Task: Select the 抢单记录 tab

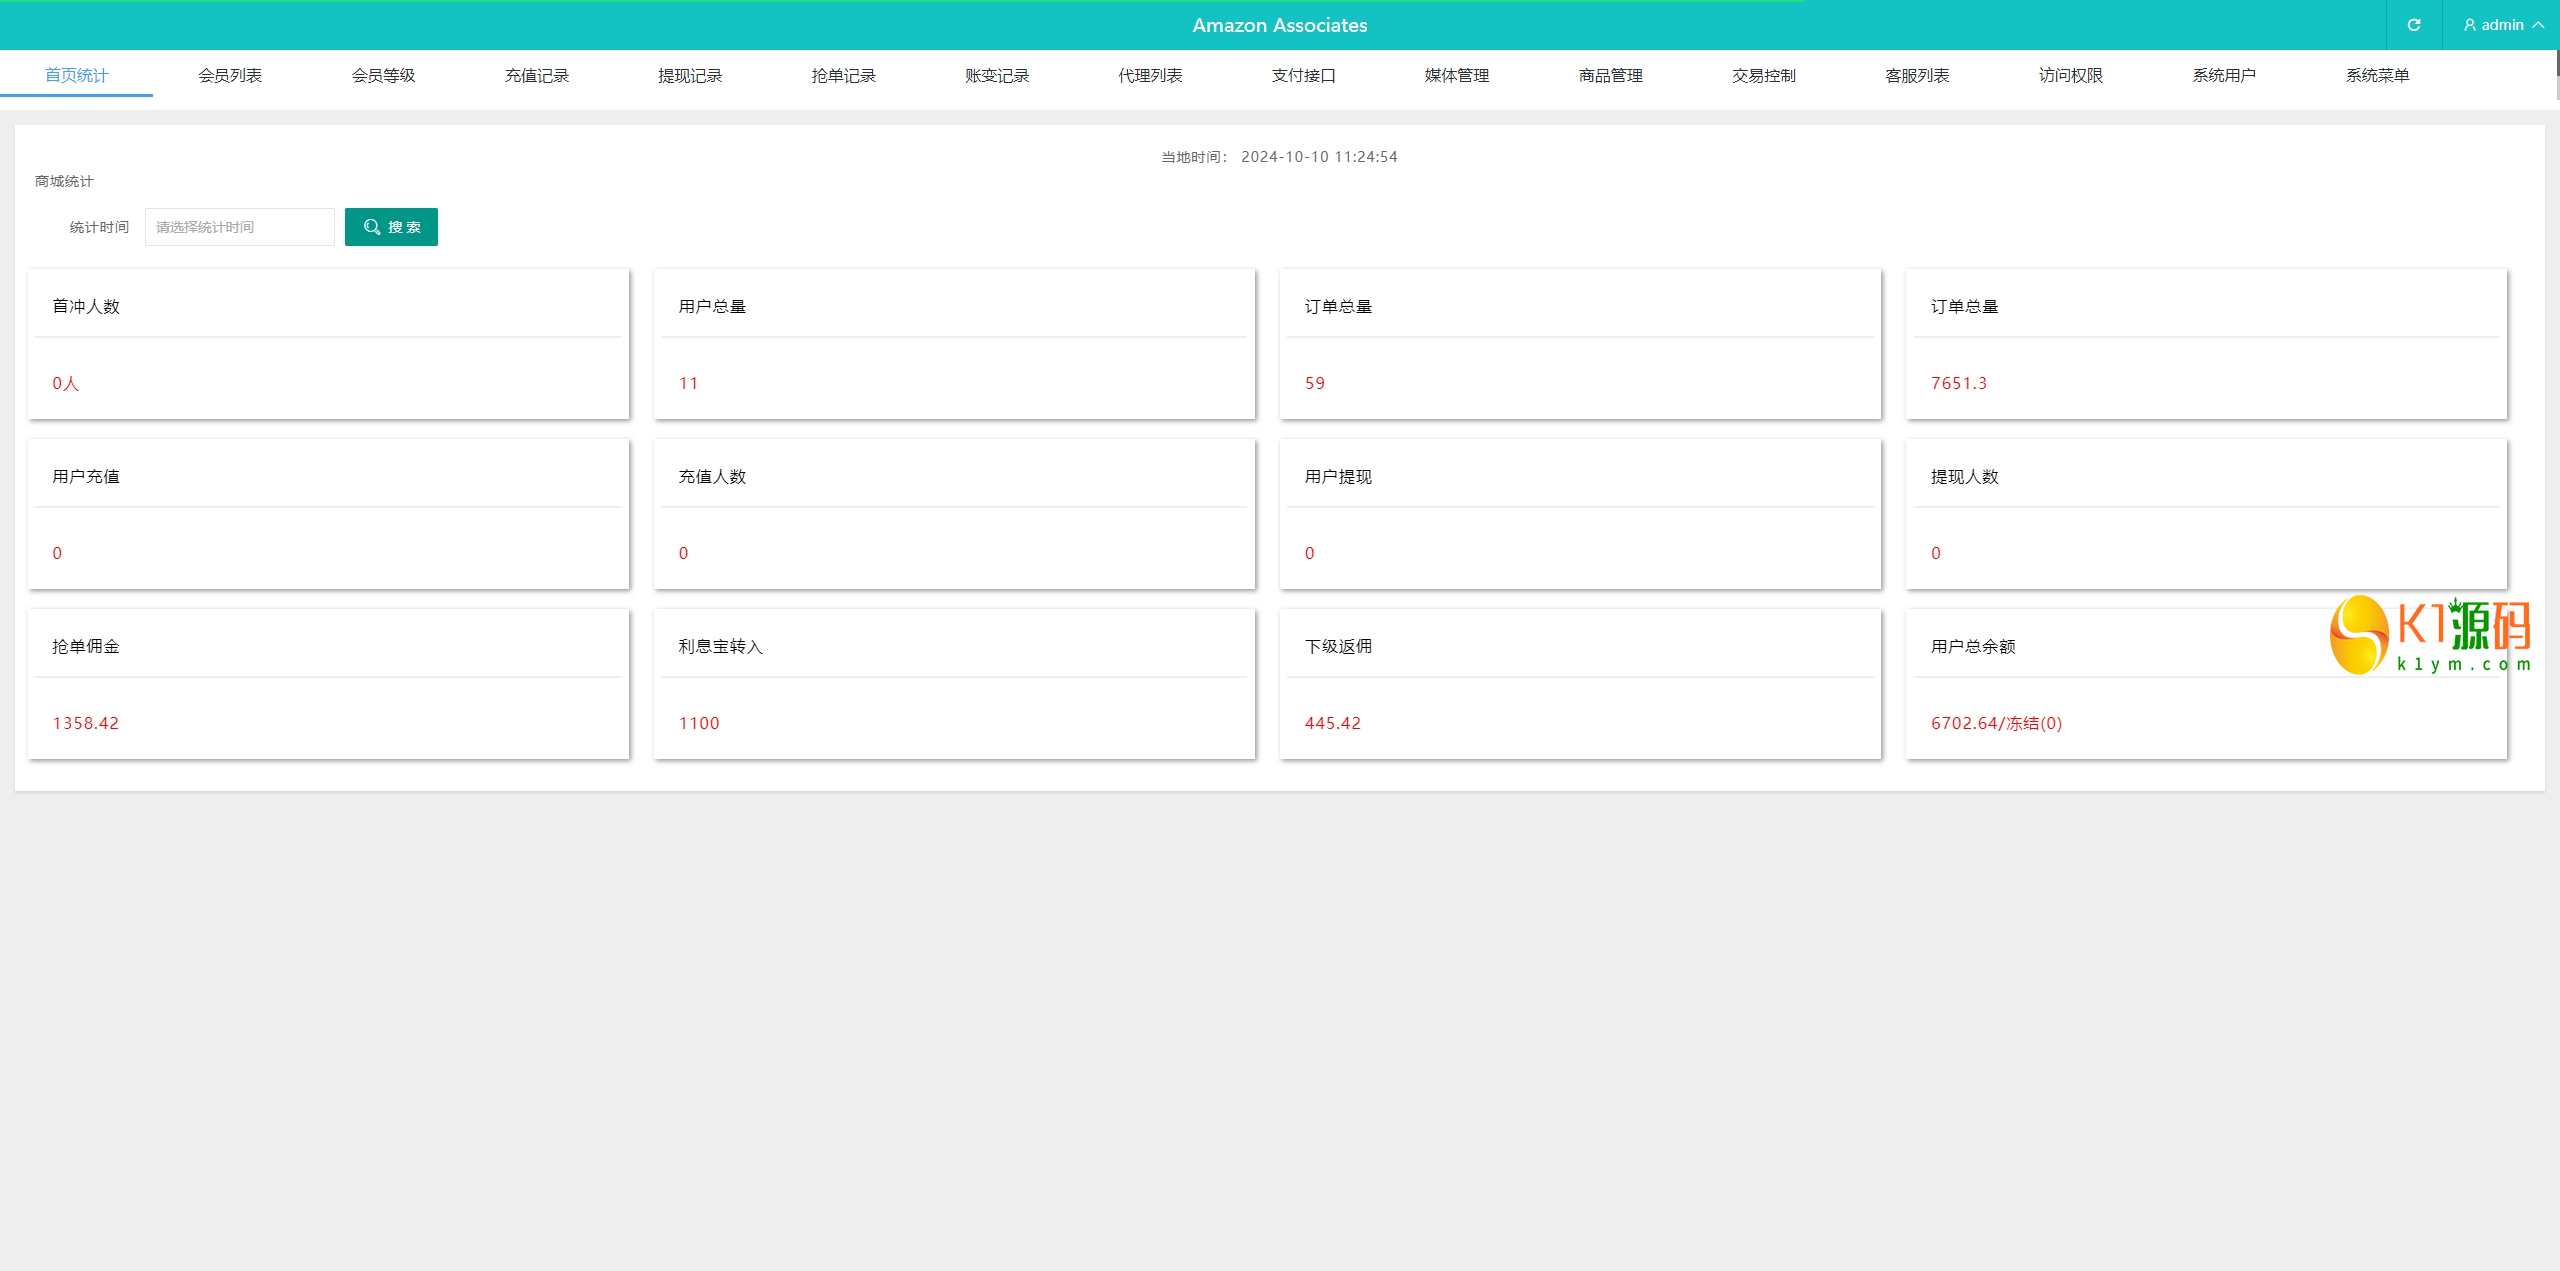Action: click(x=843, y=76)
